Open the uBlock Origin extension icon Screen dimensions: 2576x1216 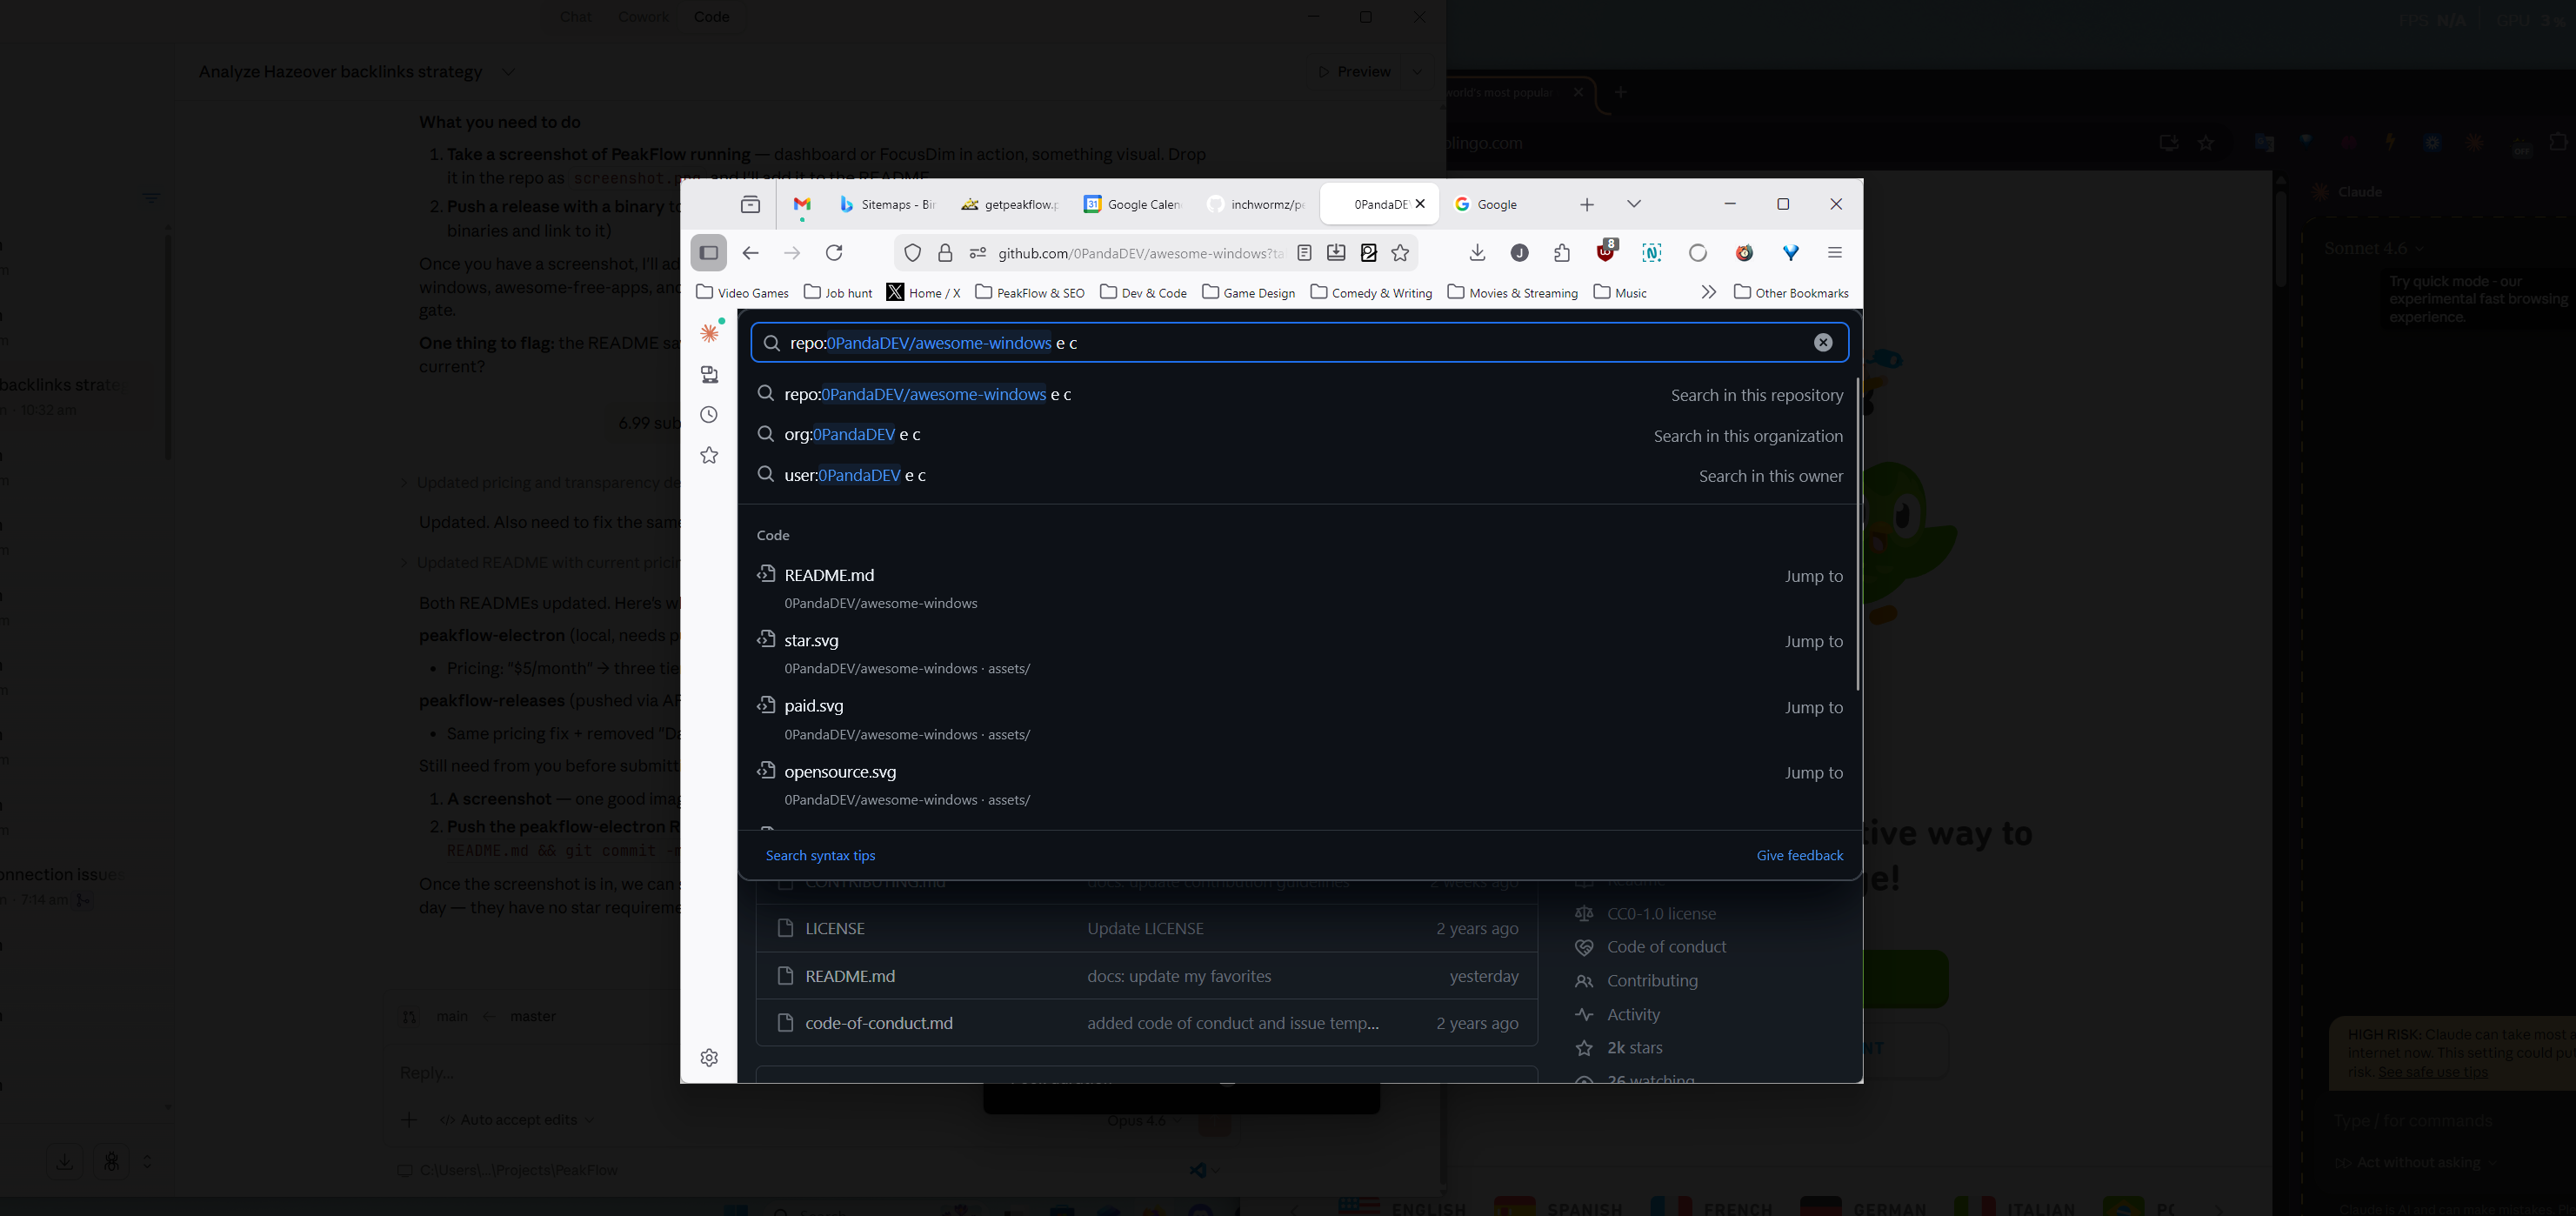[1606, 253]
